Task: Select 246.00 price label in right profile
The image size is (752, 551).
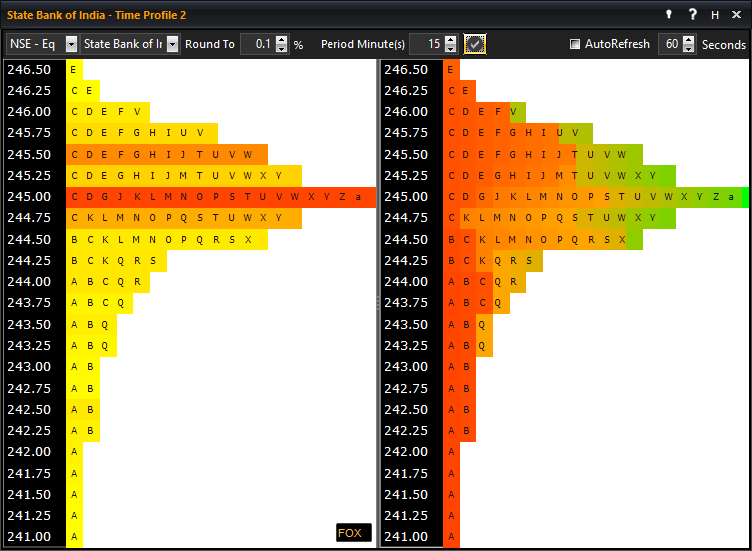Action: point(406,112)
